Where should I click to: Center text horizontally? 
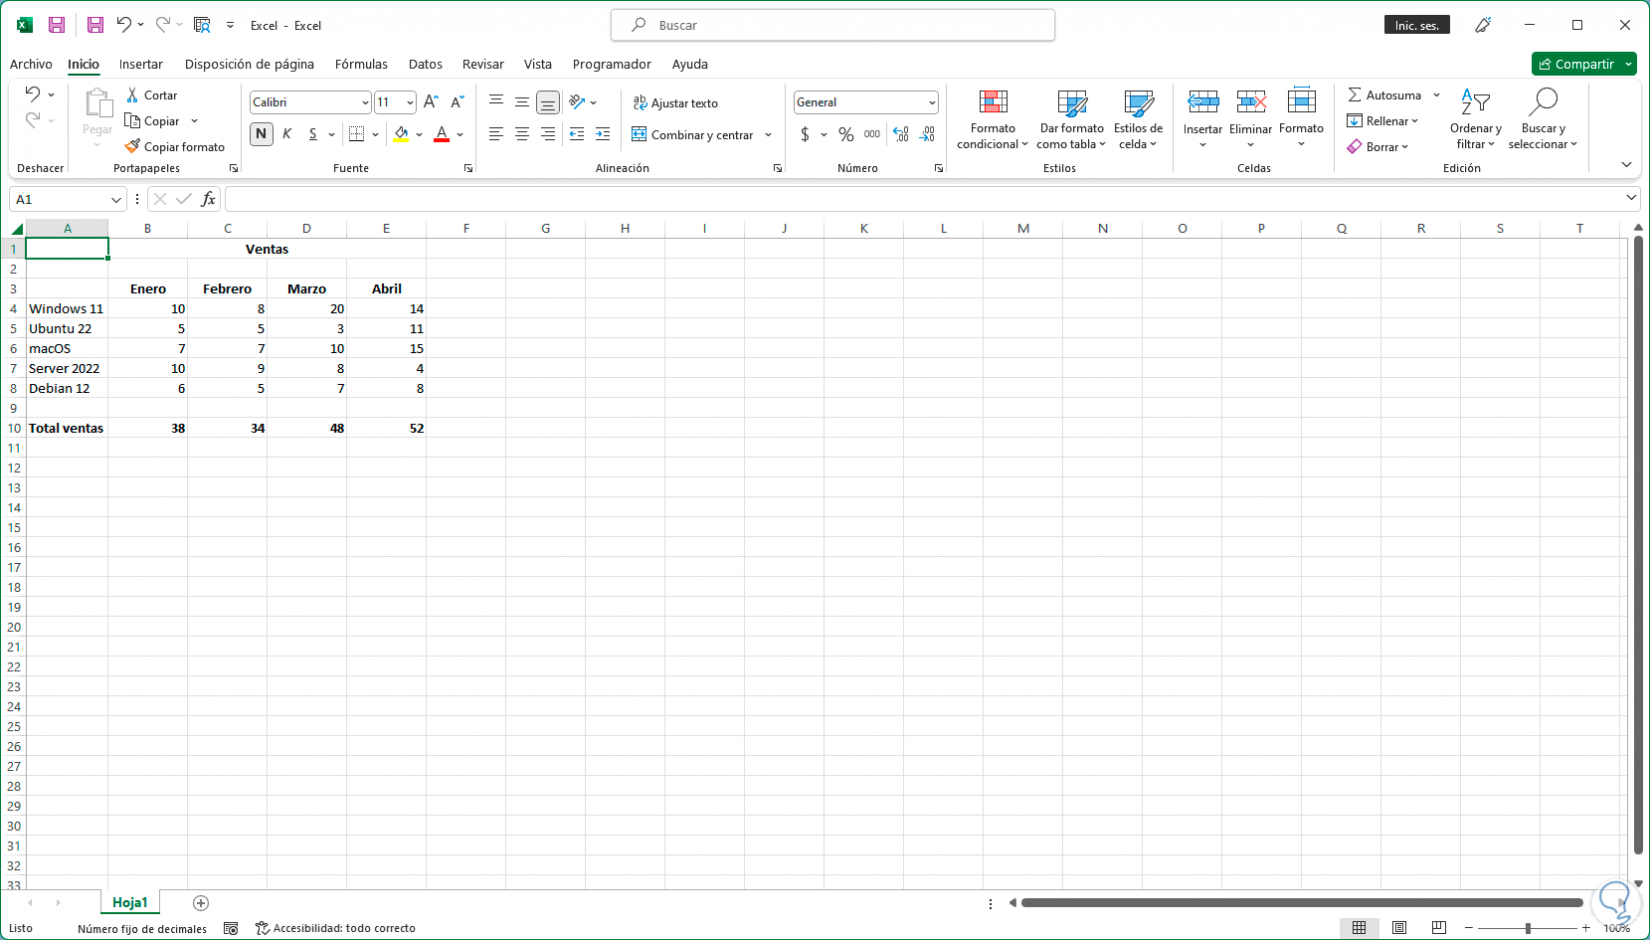pos(522,134)
